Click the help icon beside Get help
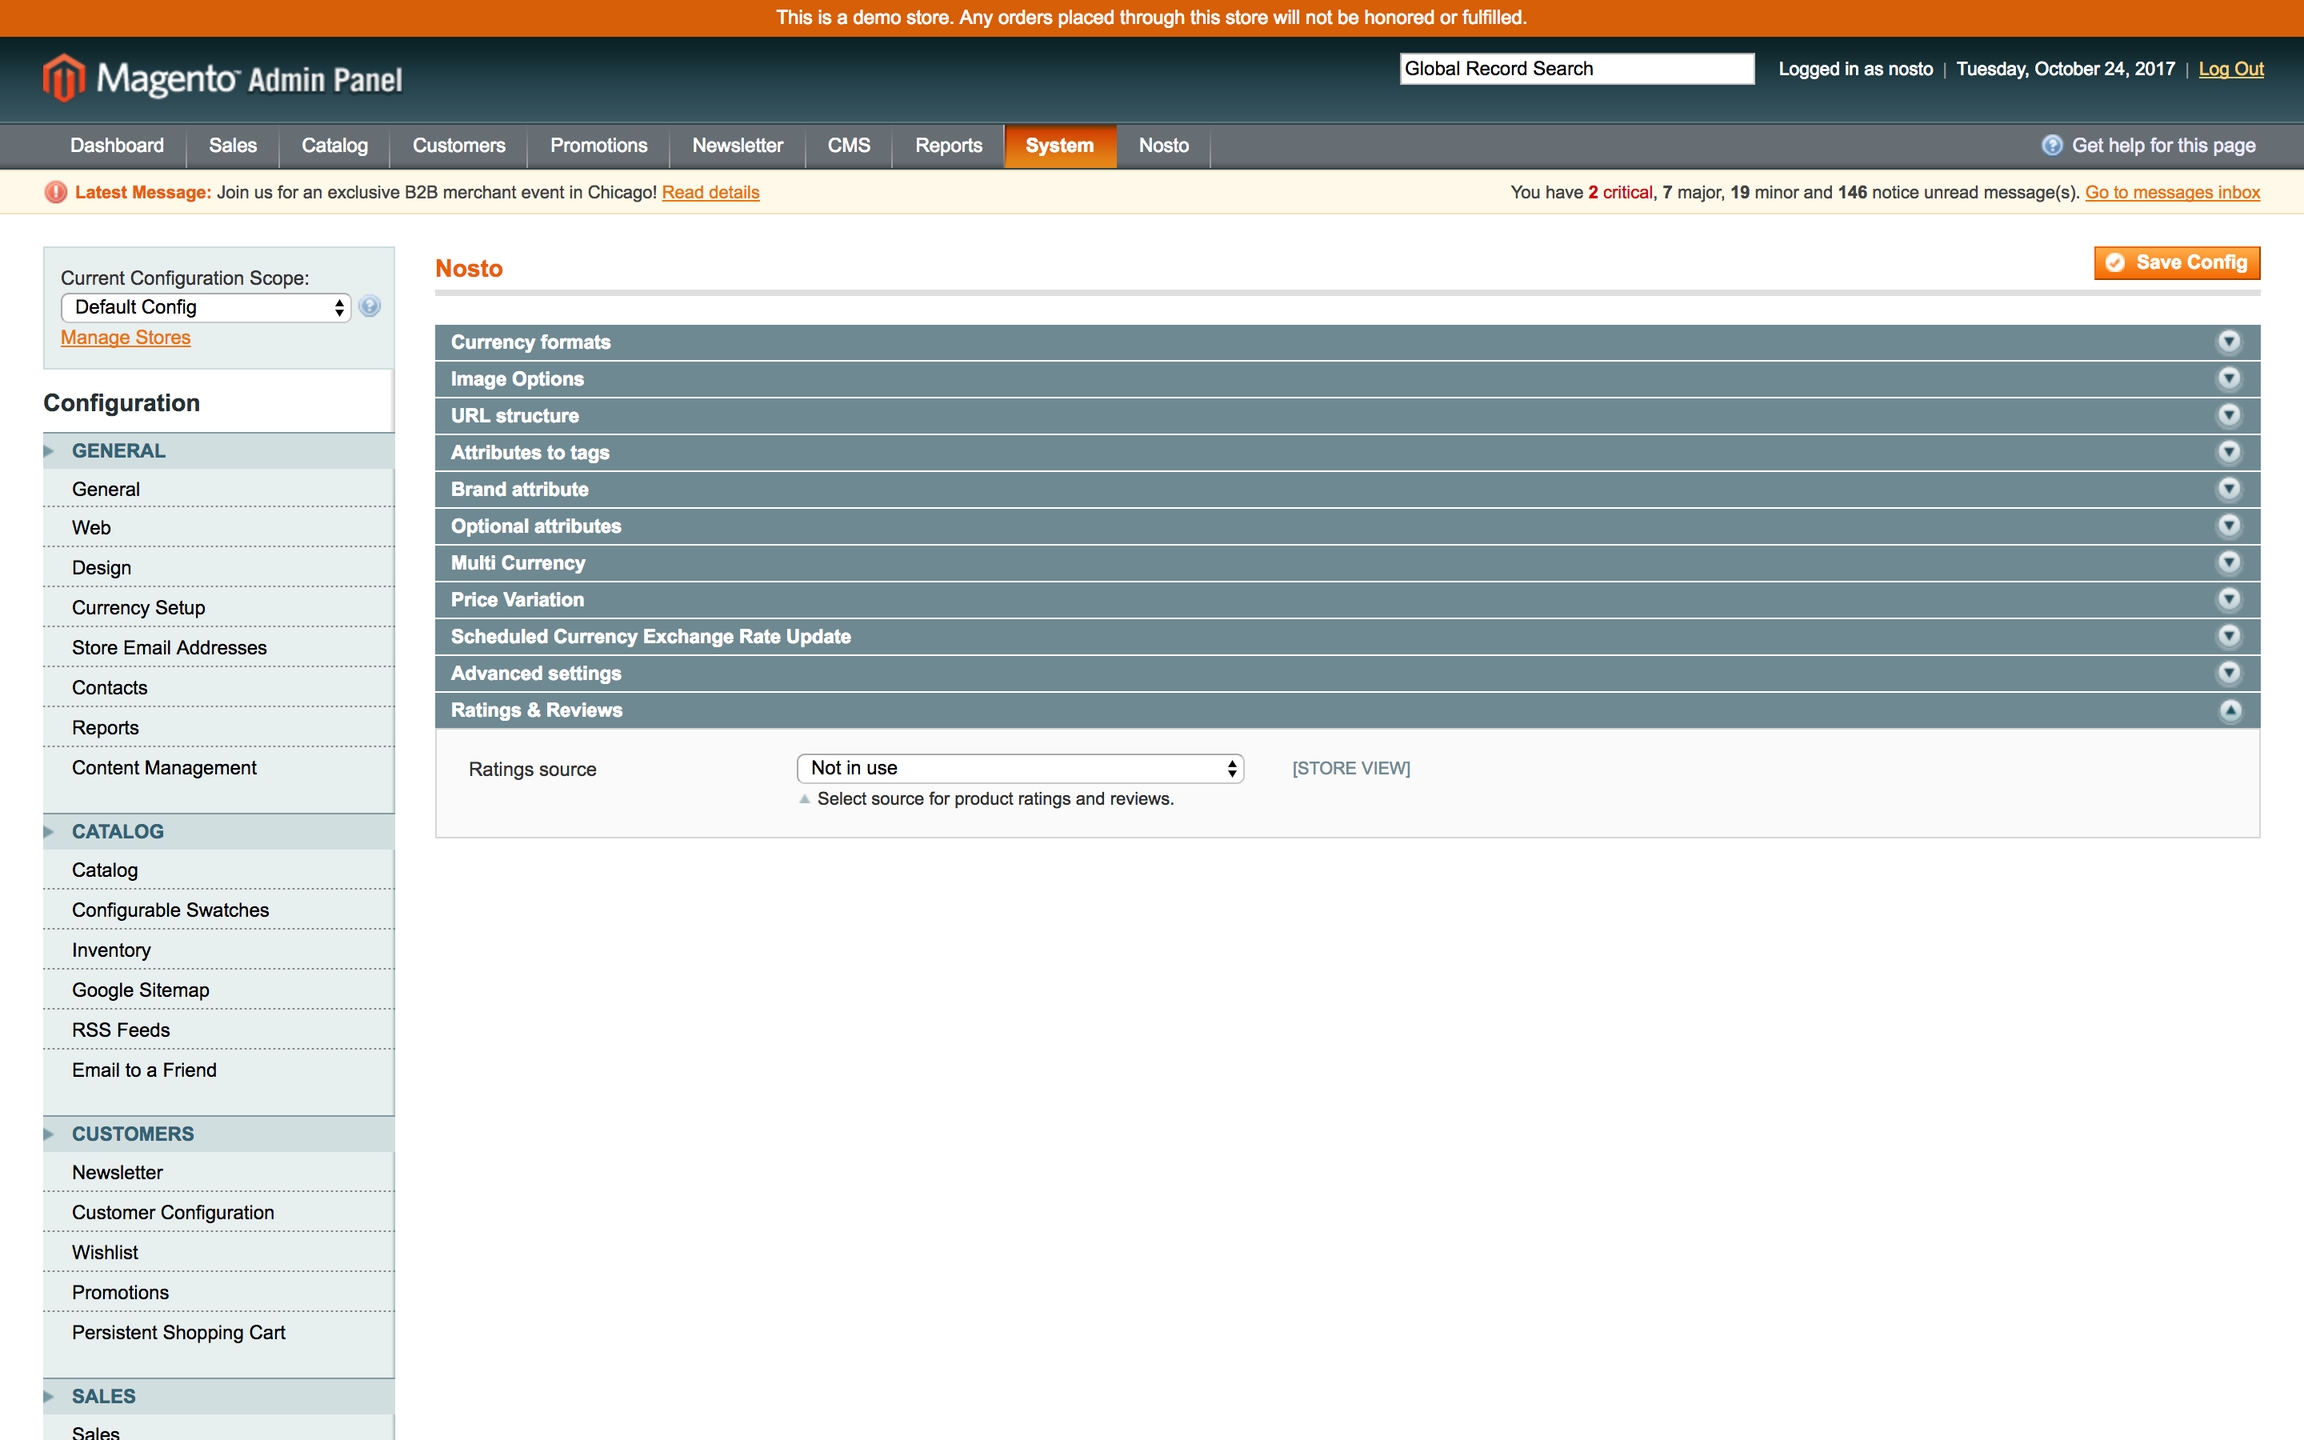2304x1440 pixels. pos(2051,146)
